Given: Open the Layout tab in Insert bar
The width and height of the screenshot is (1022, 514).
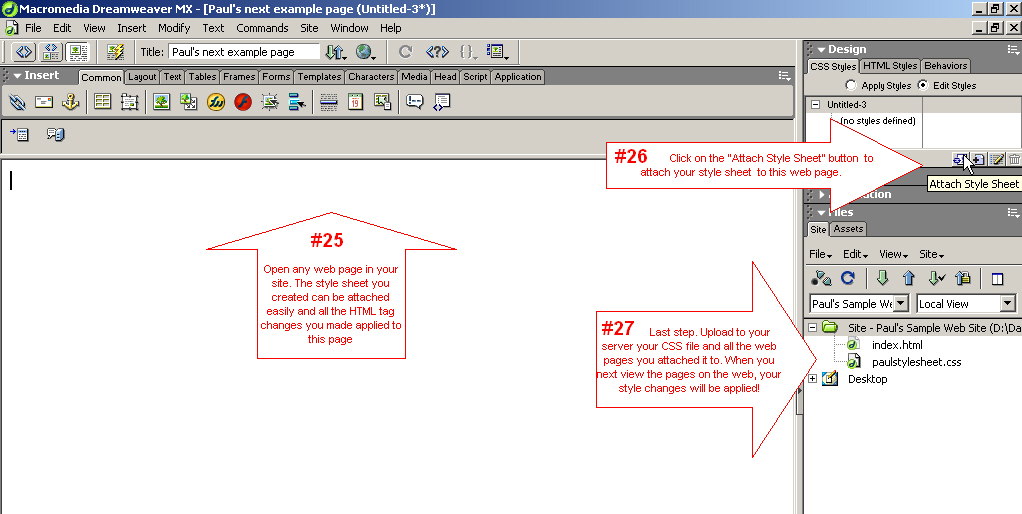Looking at the screenshot, I should click(142, 77).
